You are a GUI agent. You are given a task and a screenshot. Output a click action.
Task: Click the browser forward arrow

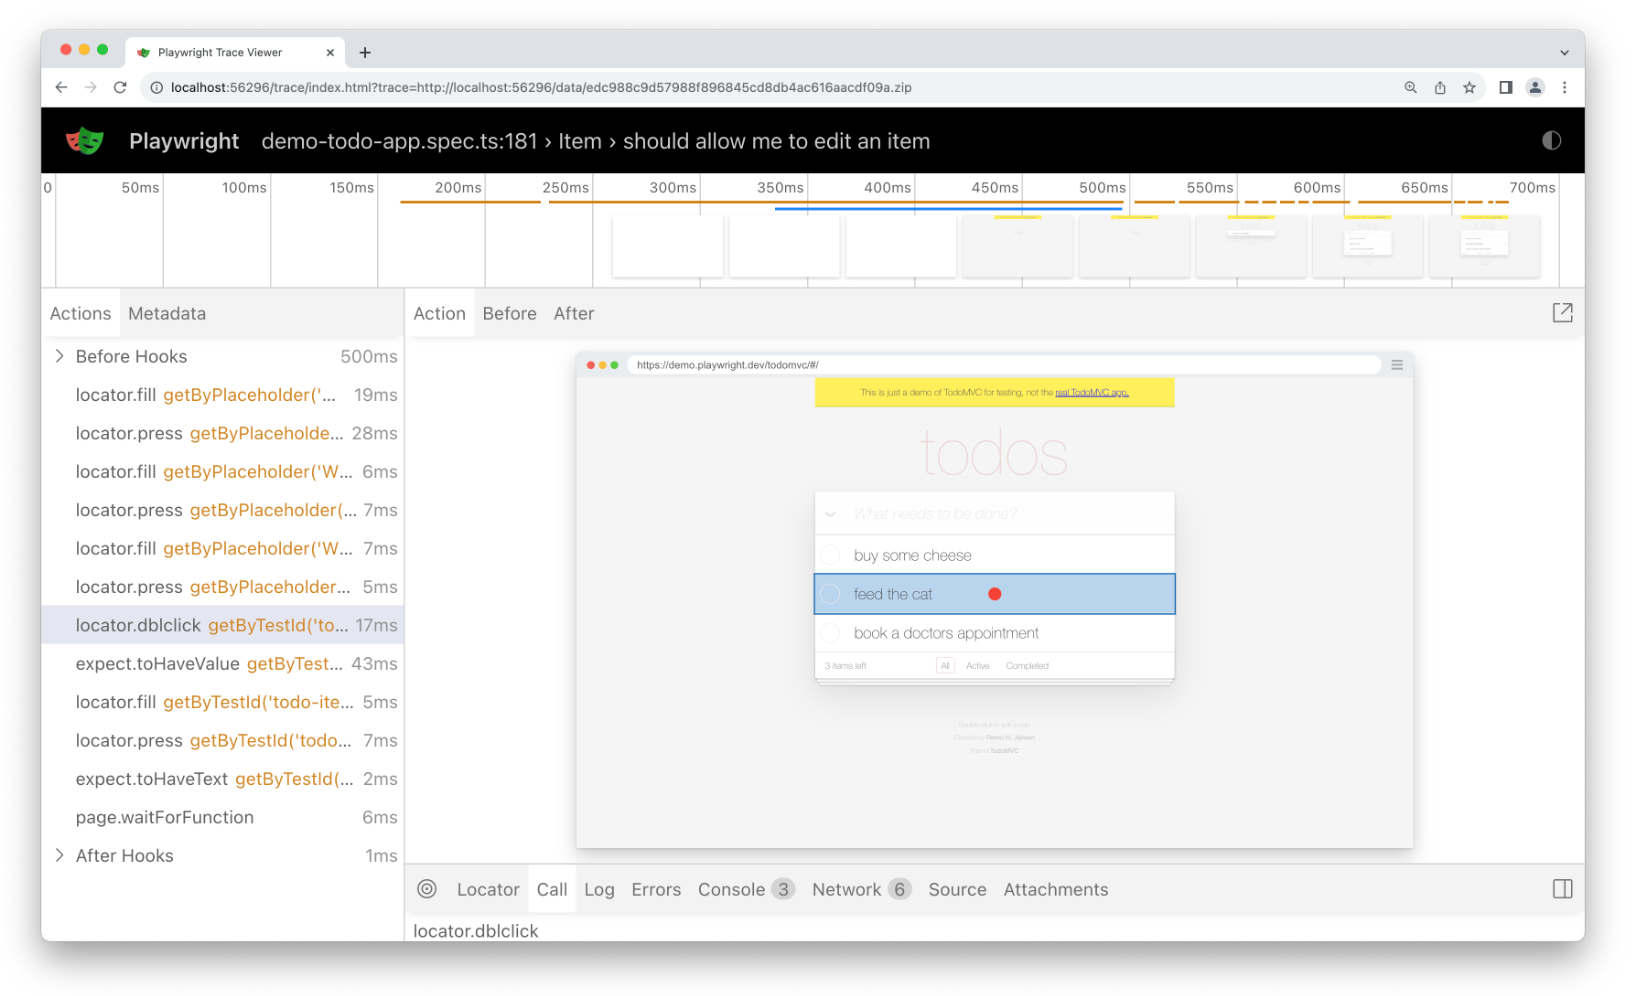pos(91,87)
